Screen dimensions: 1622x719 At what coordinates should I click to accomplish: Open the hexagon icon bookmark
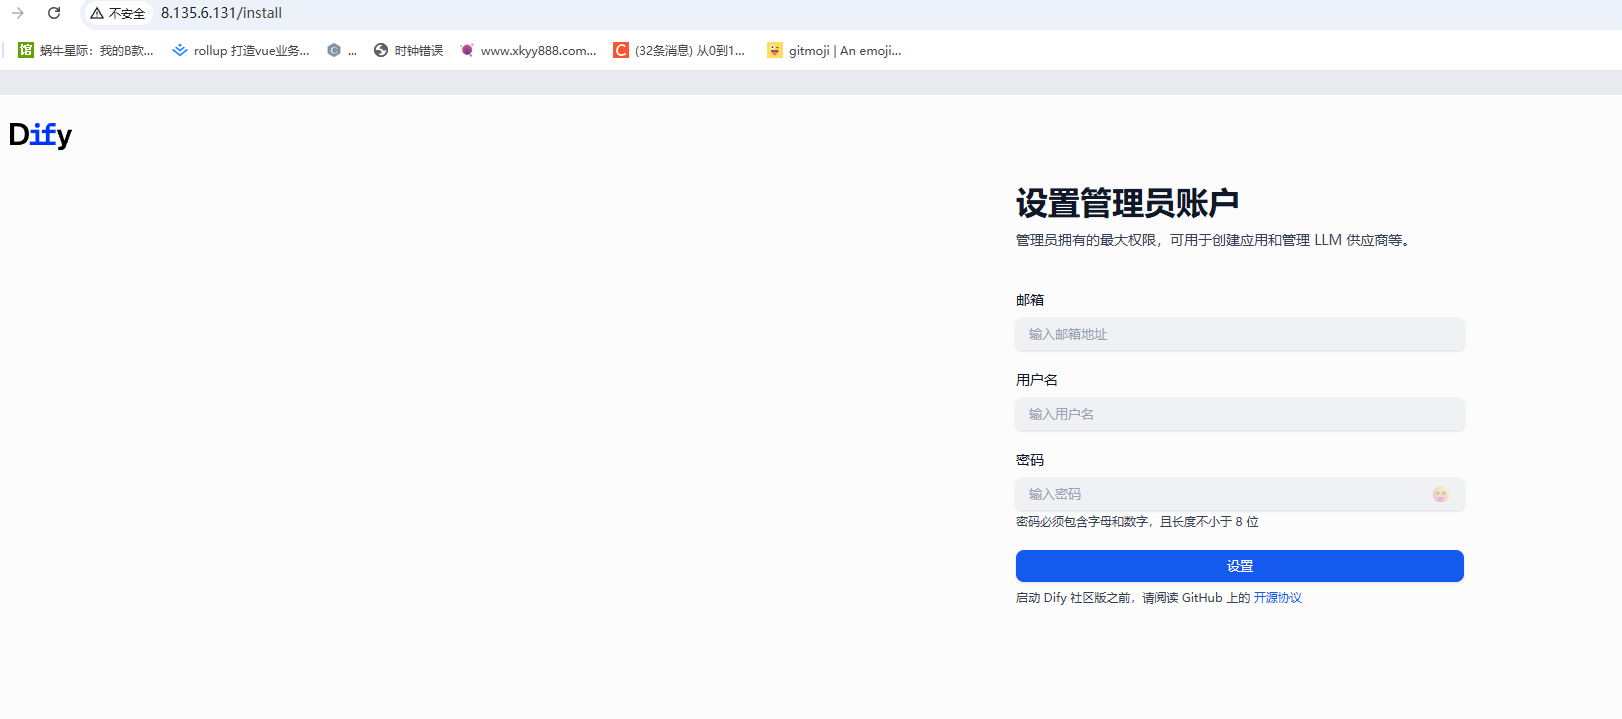pyautogui.click(x=341, y=50)
